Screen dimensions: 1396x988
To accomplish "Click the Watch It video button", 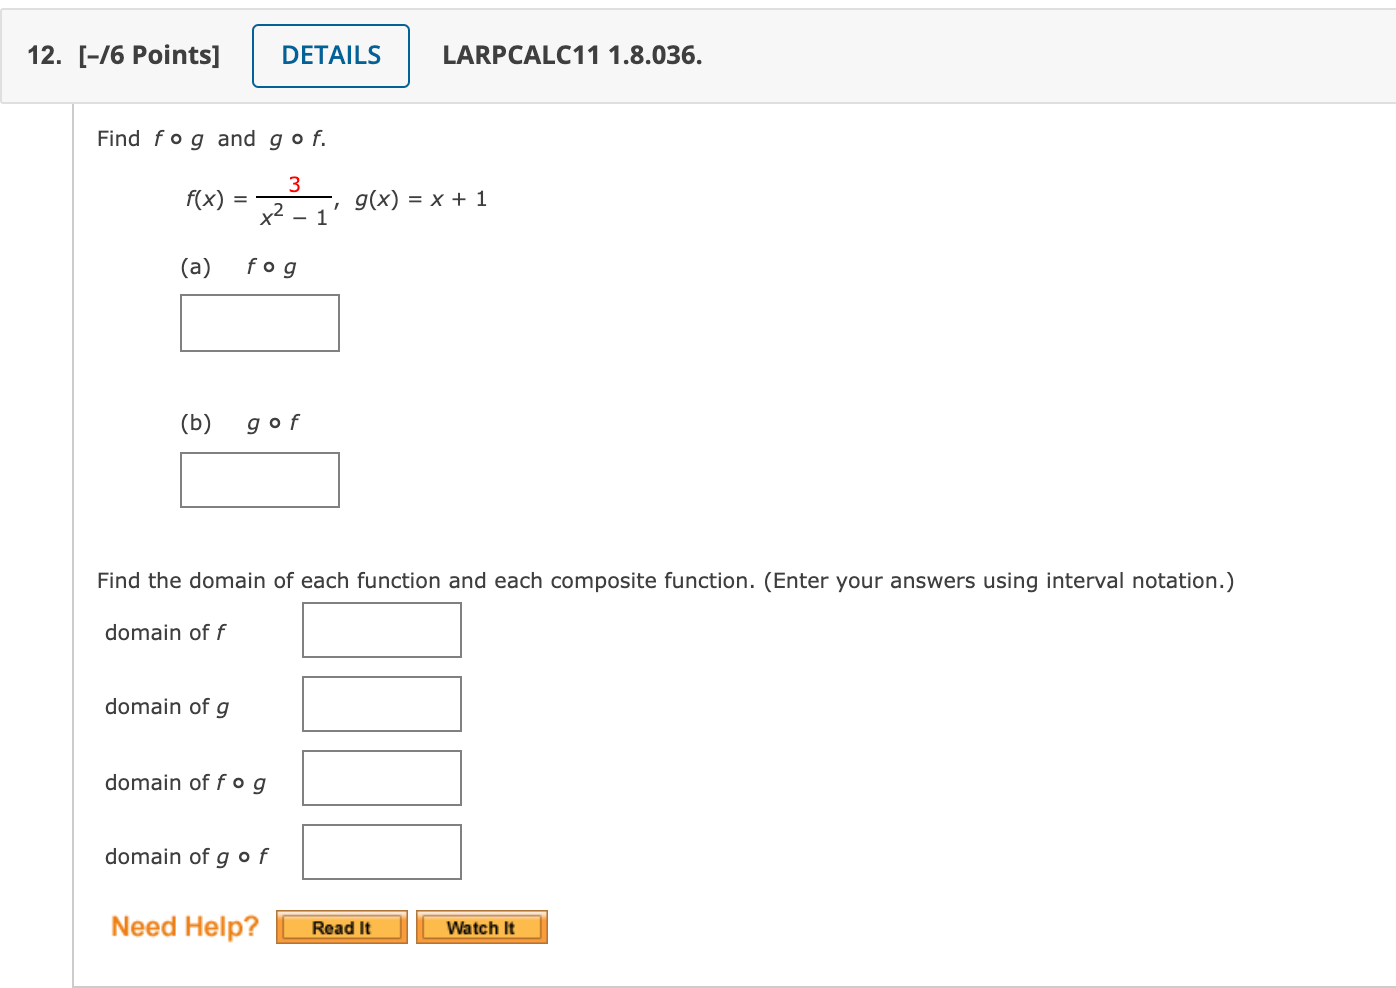I will (481, 927).
